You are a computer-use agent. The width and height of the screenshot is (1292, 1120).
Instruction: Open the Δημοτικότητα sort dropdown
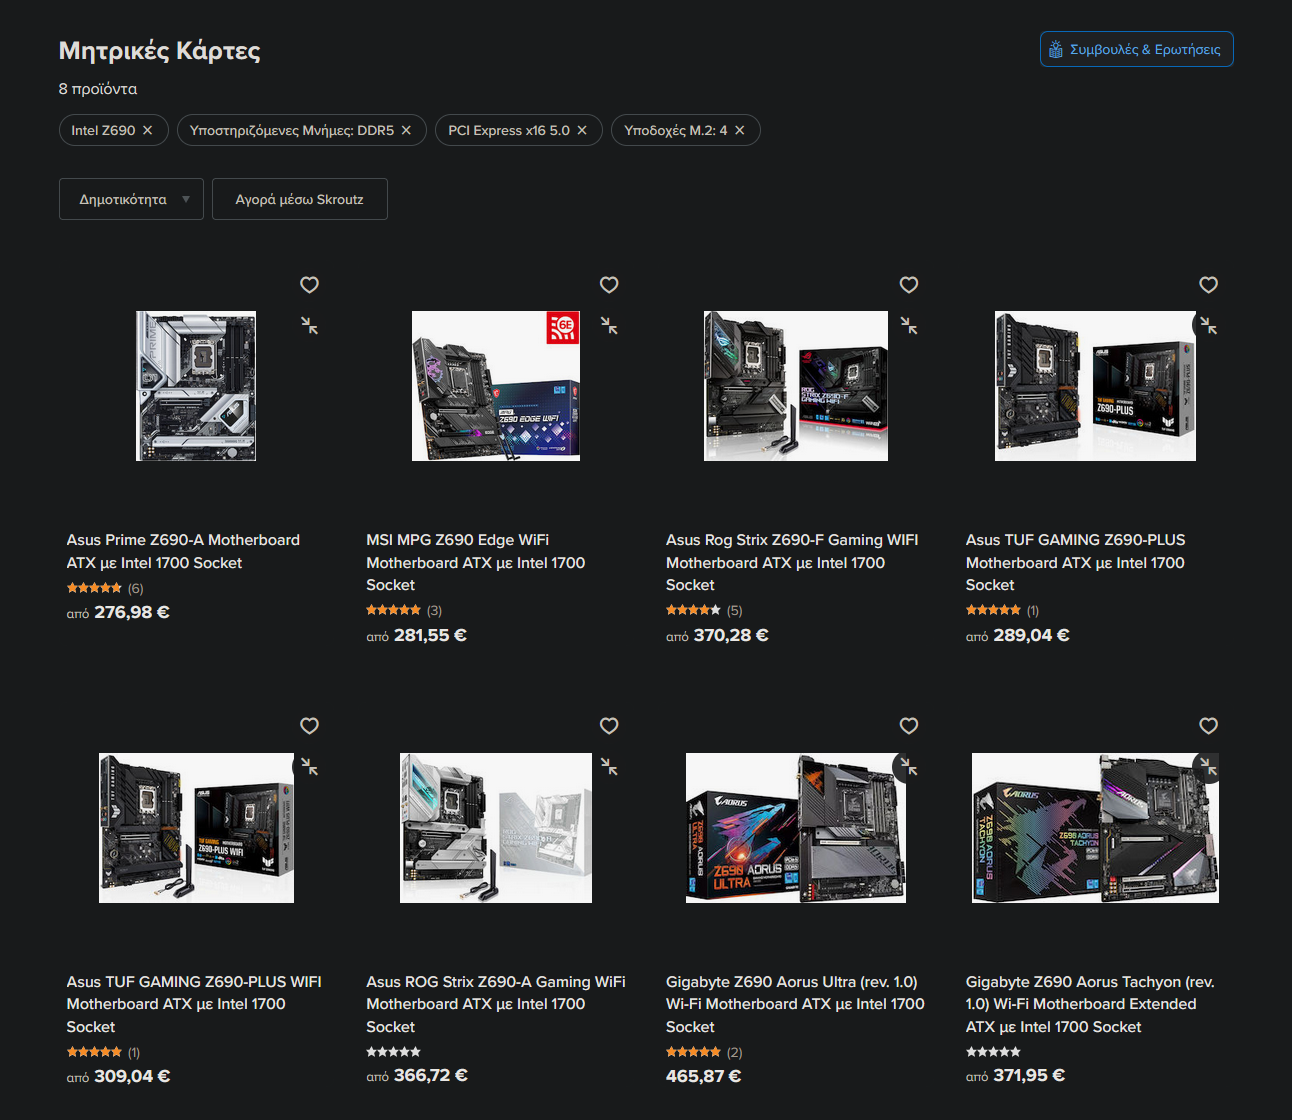[x=131, y=199]
